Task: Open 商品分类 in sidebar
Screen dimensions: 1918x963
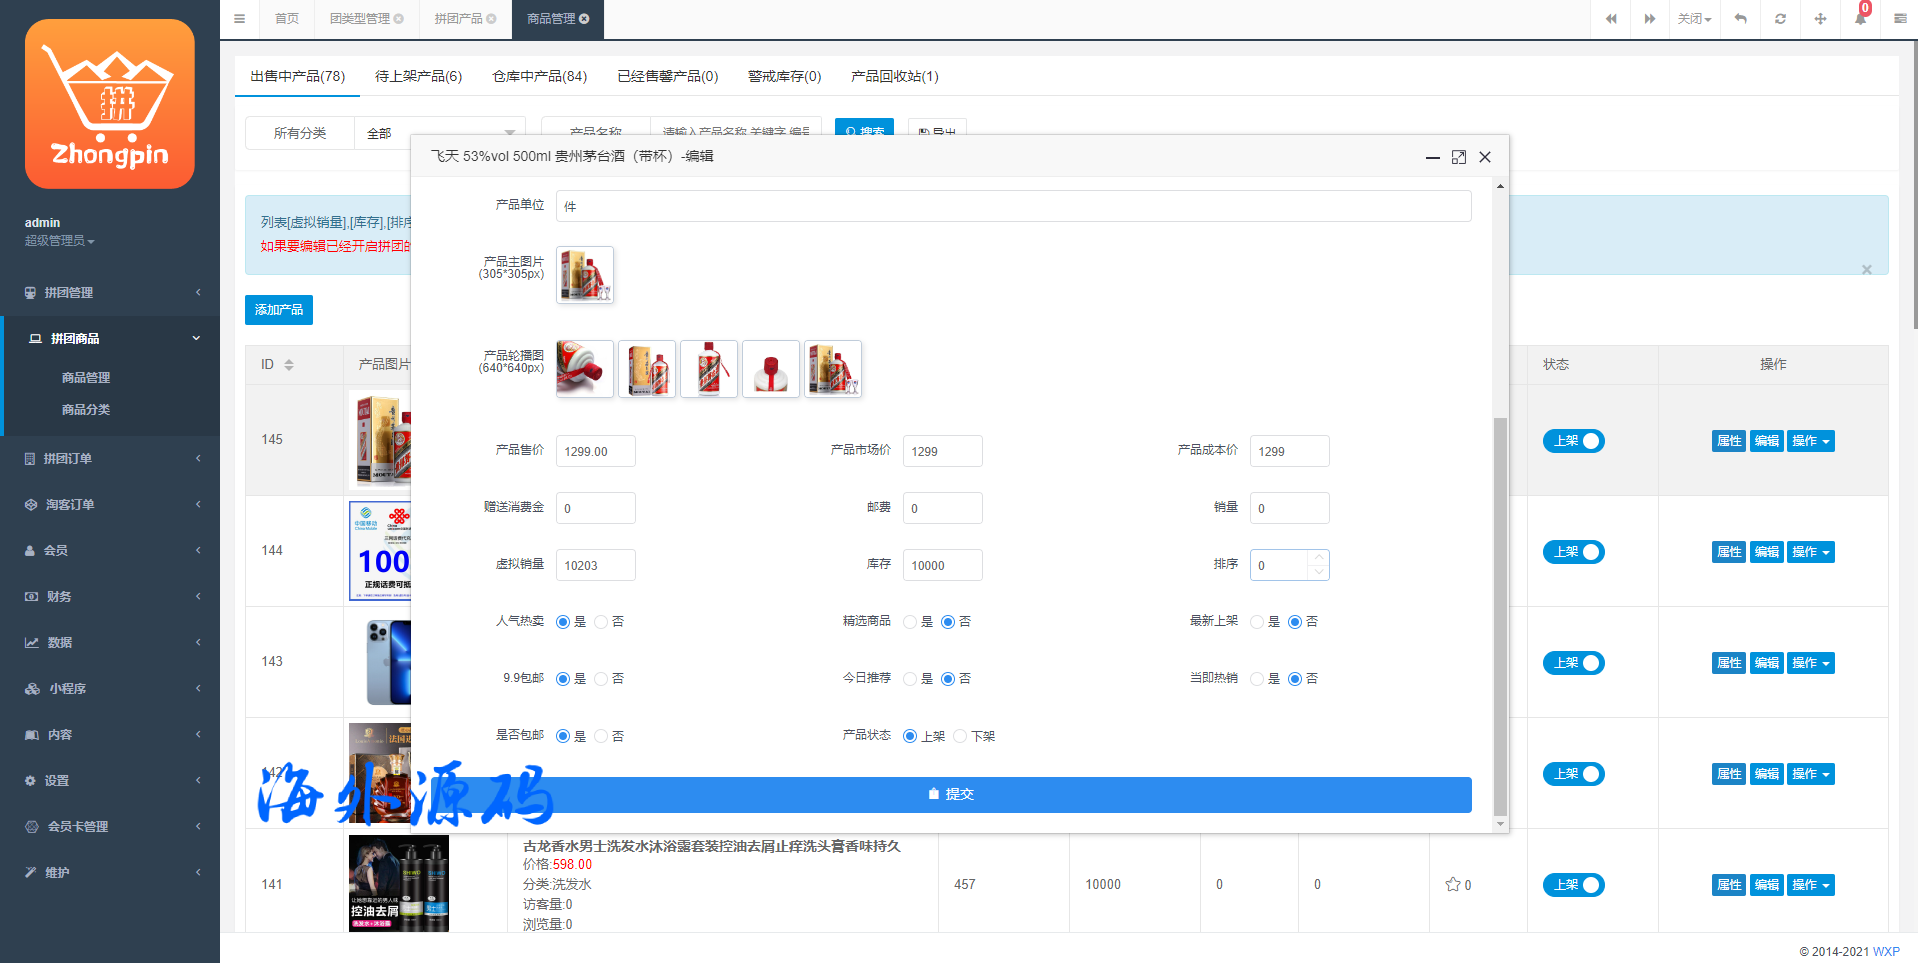Action: pos(86,410)
